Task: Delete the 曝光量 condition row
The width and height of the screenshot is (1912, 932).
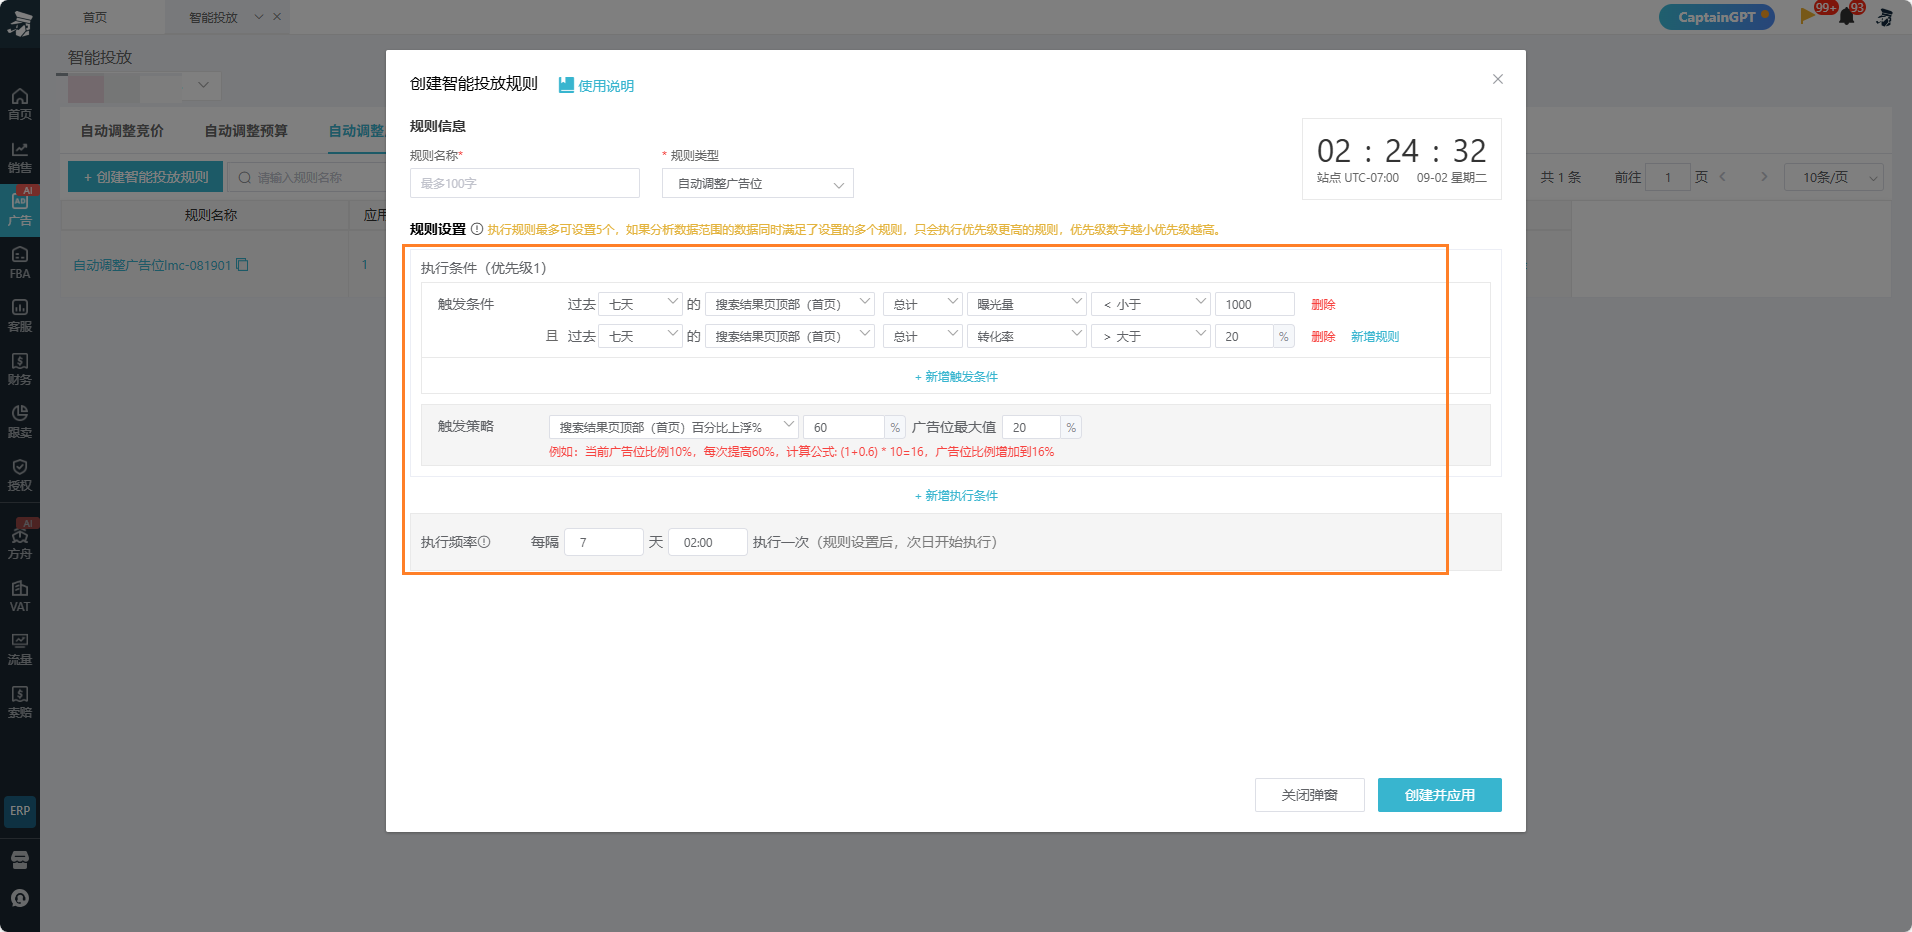Action: pyautogui.click(x=1323, y=305)
